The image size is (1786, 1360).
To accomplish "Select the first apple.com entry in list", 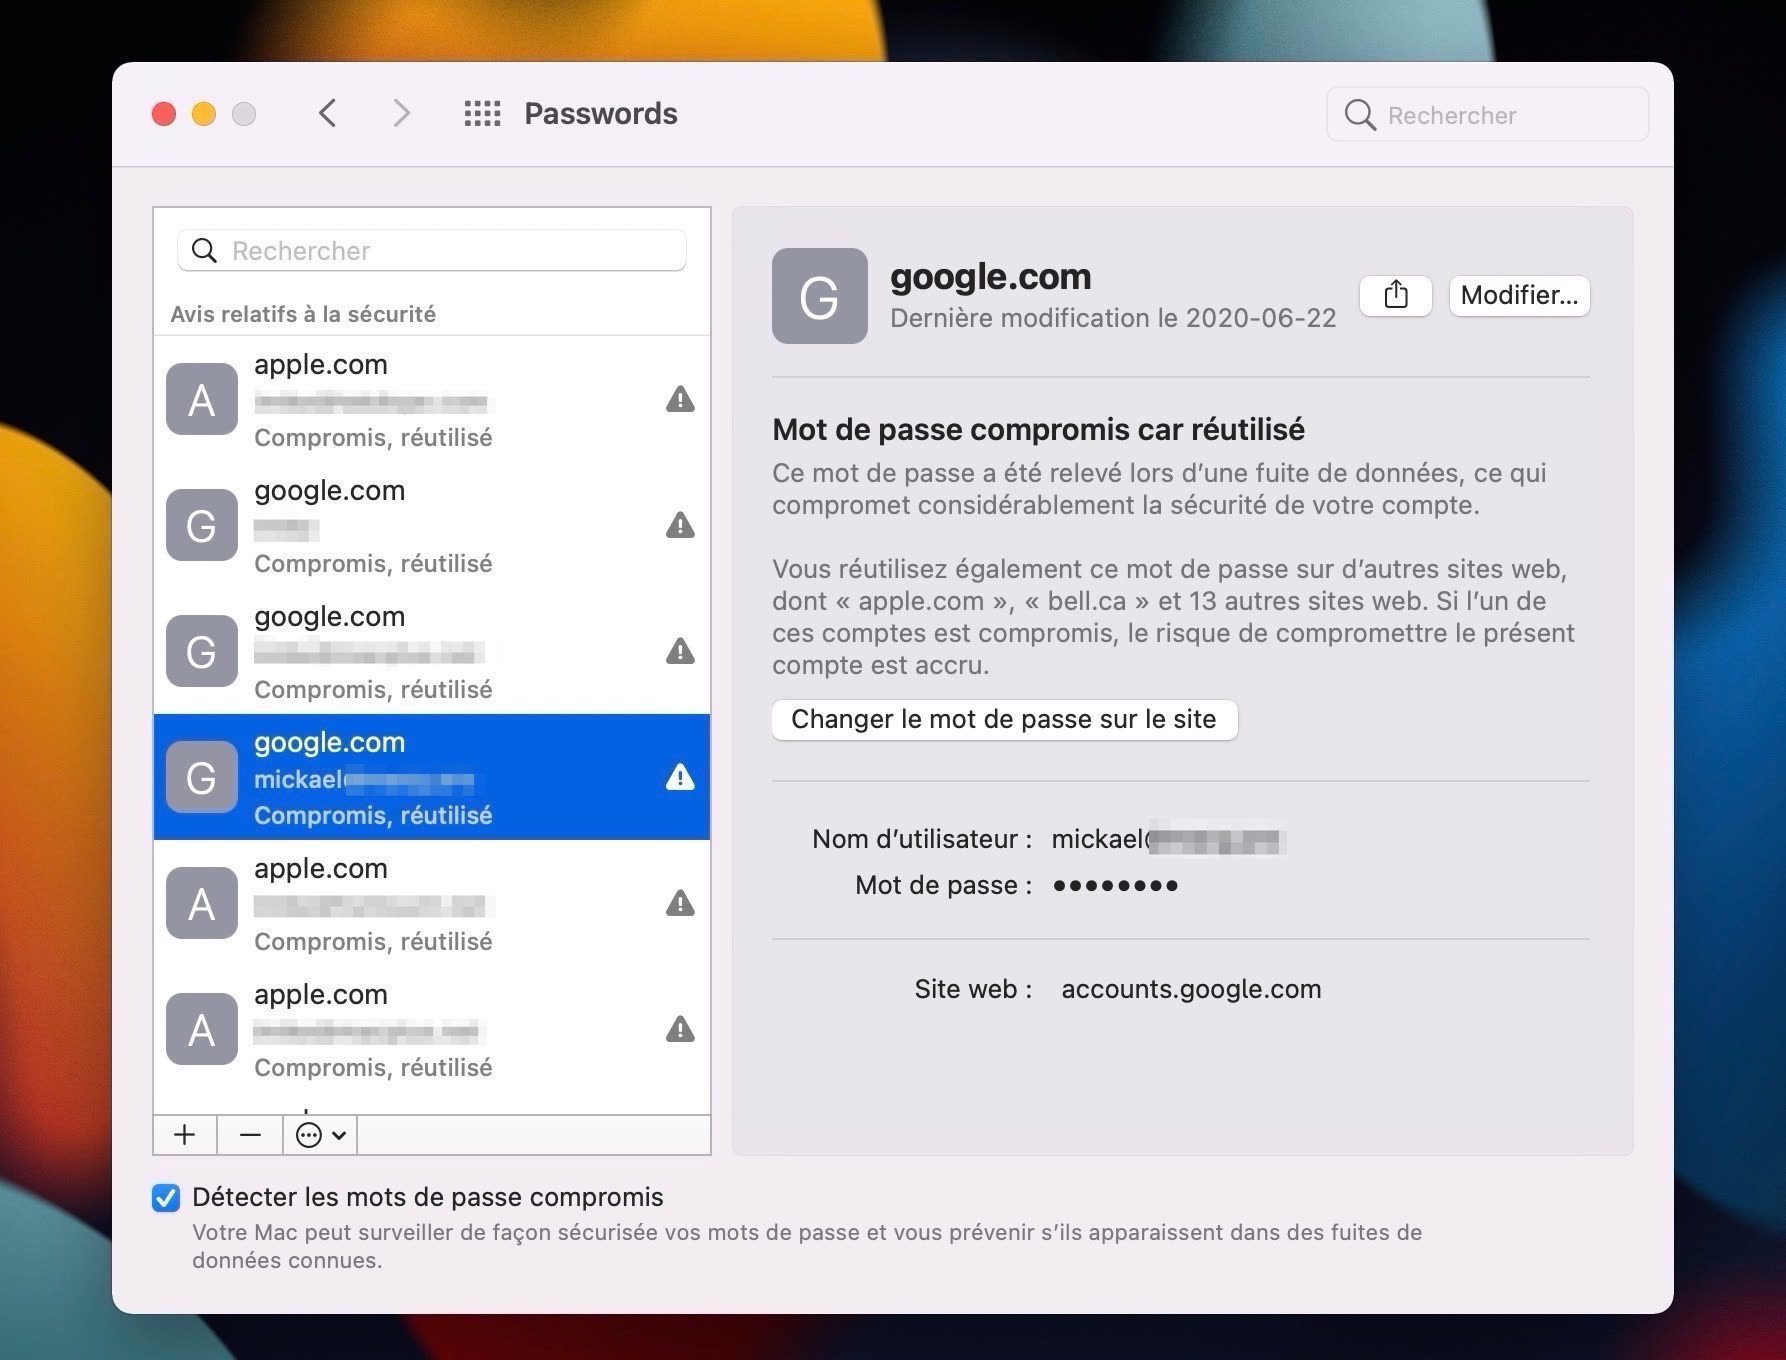I will pos(432,399).
